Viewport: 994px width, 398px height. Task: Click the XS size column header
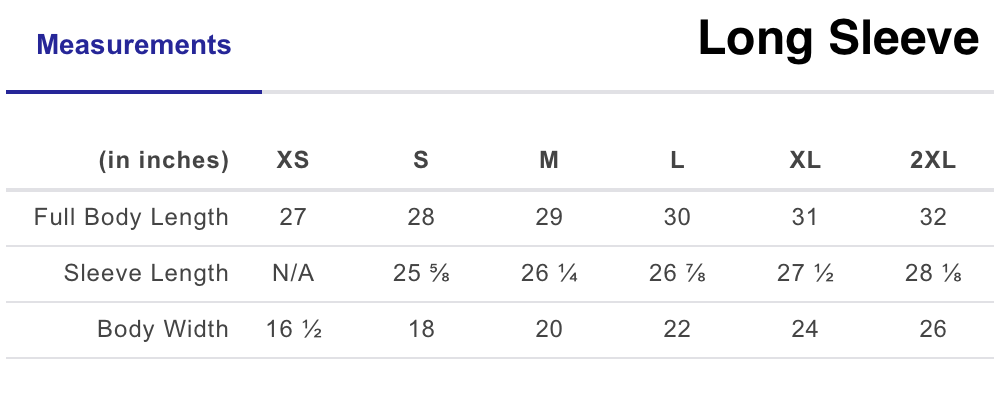(x=293, y=160)
